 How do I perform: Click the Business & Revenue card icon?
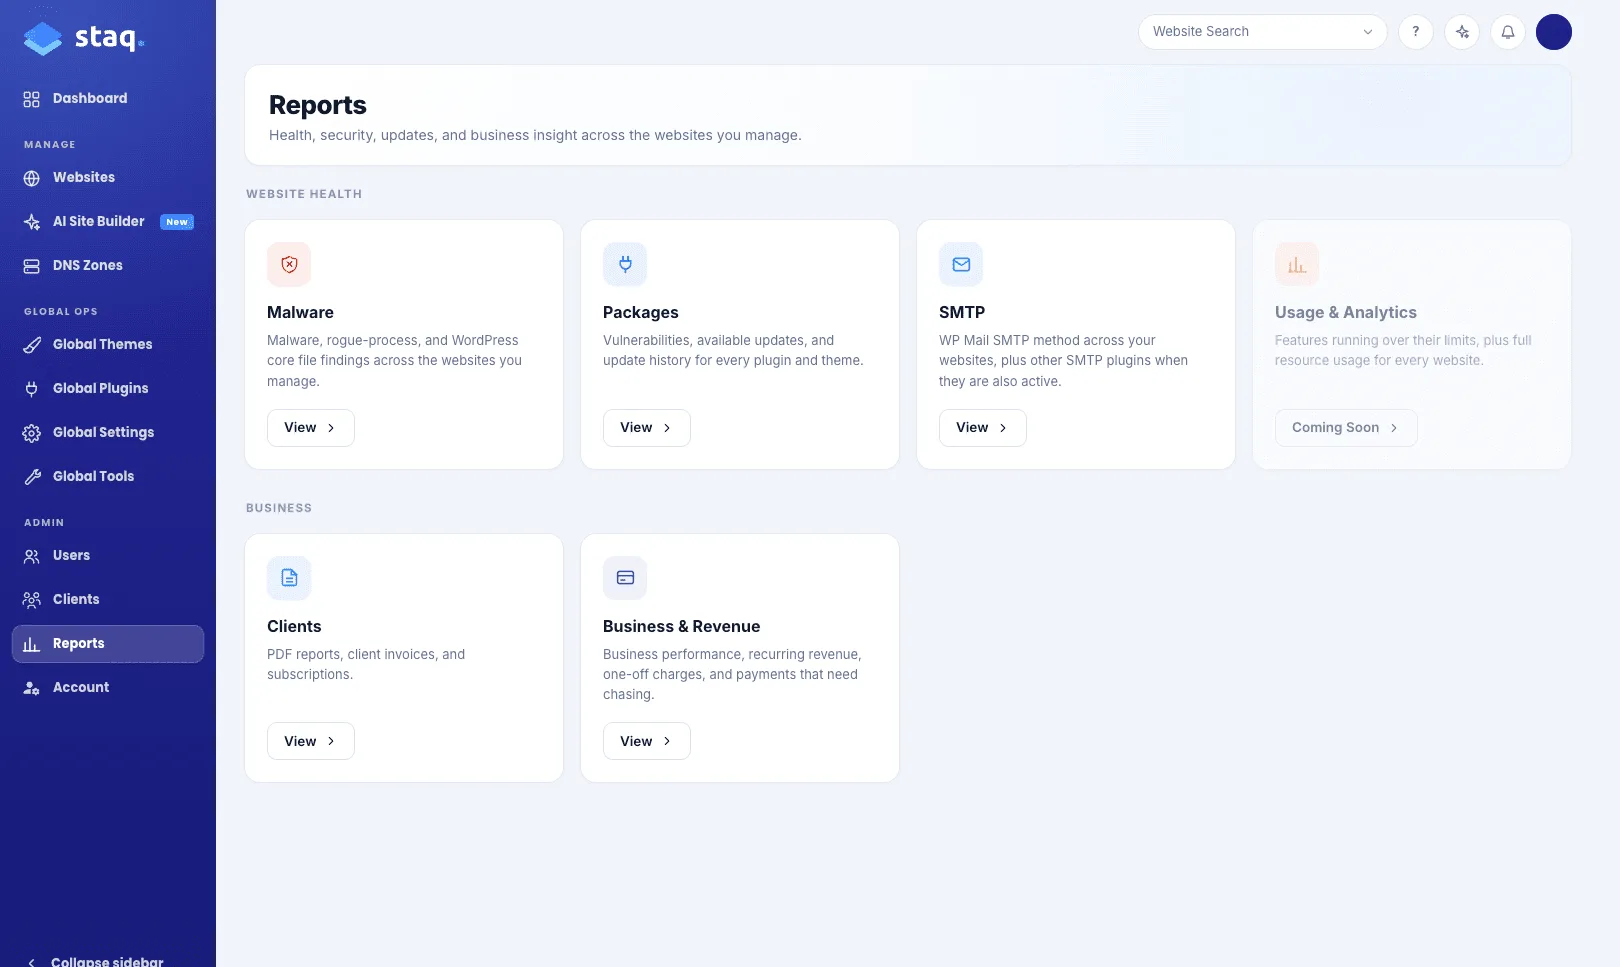625,578
